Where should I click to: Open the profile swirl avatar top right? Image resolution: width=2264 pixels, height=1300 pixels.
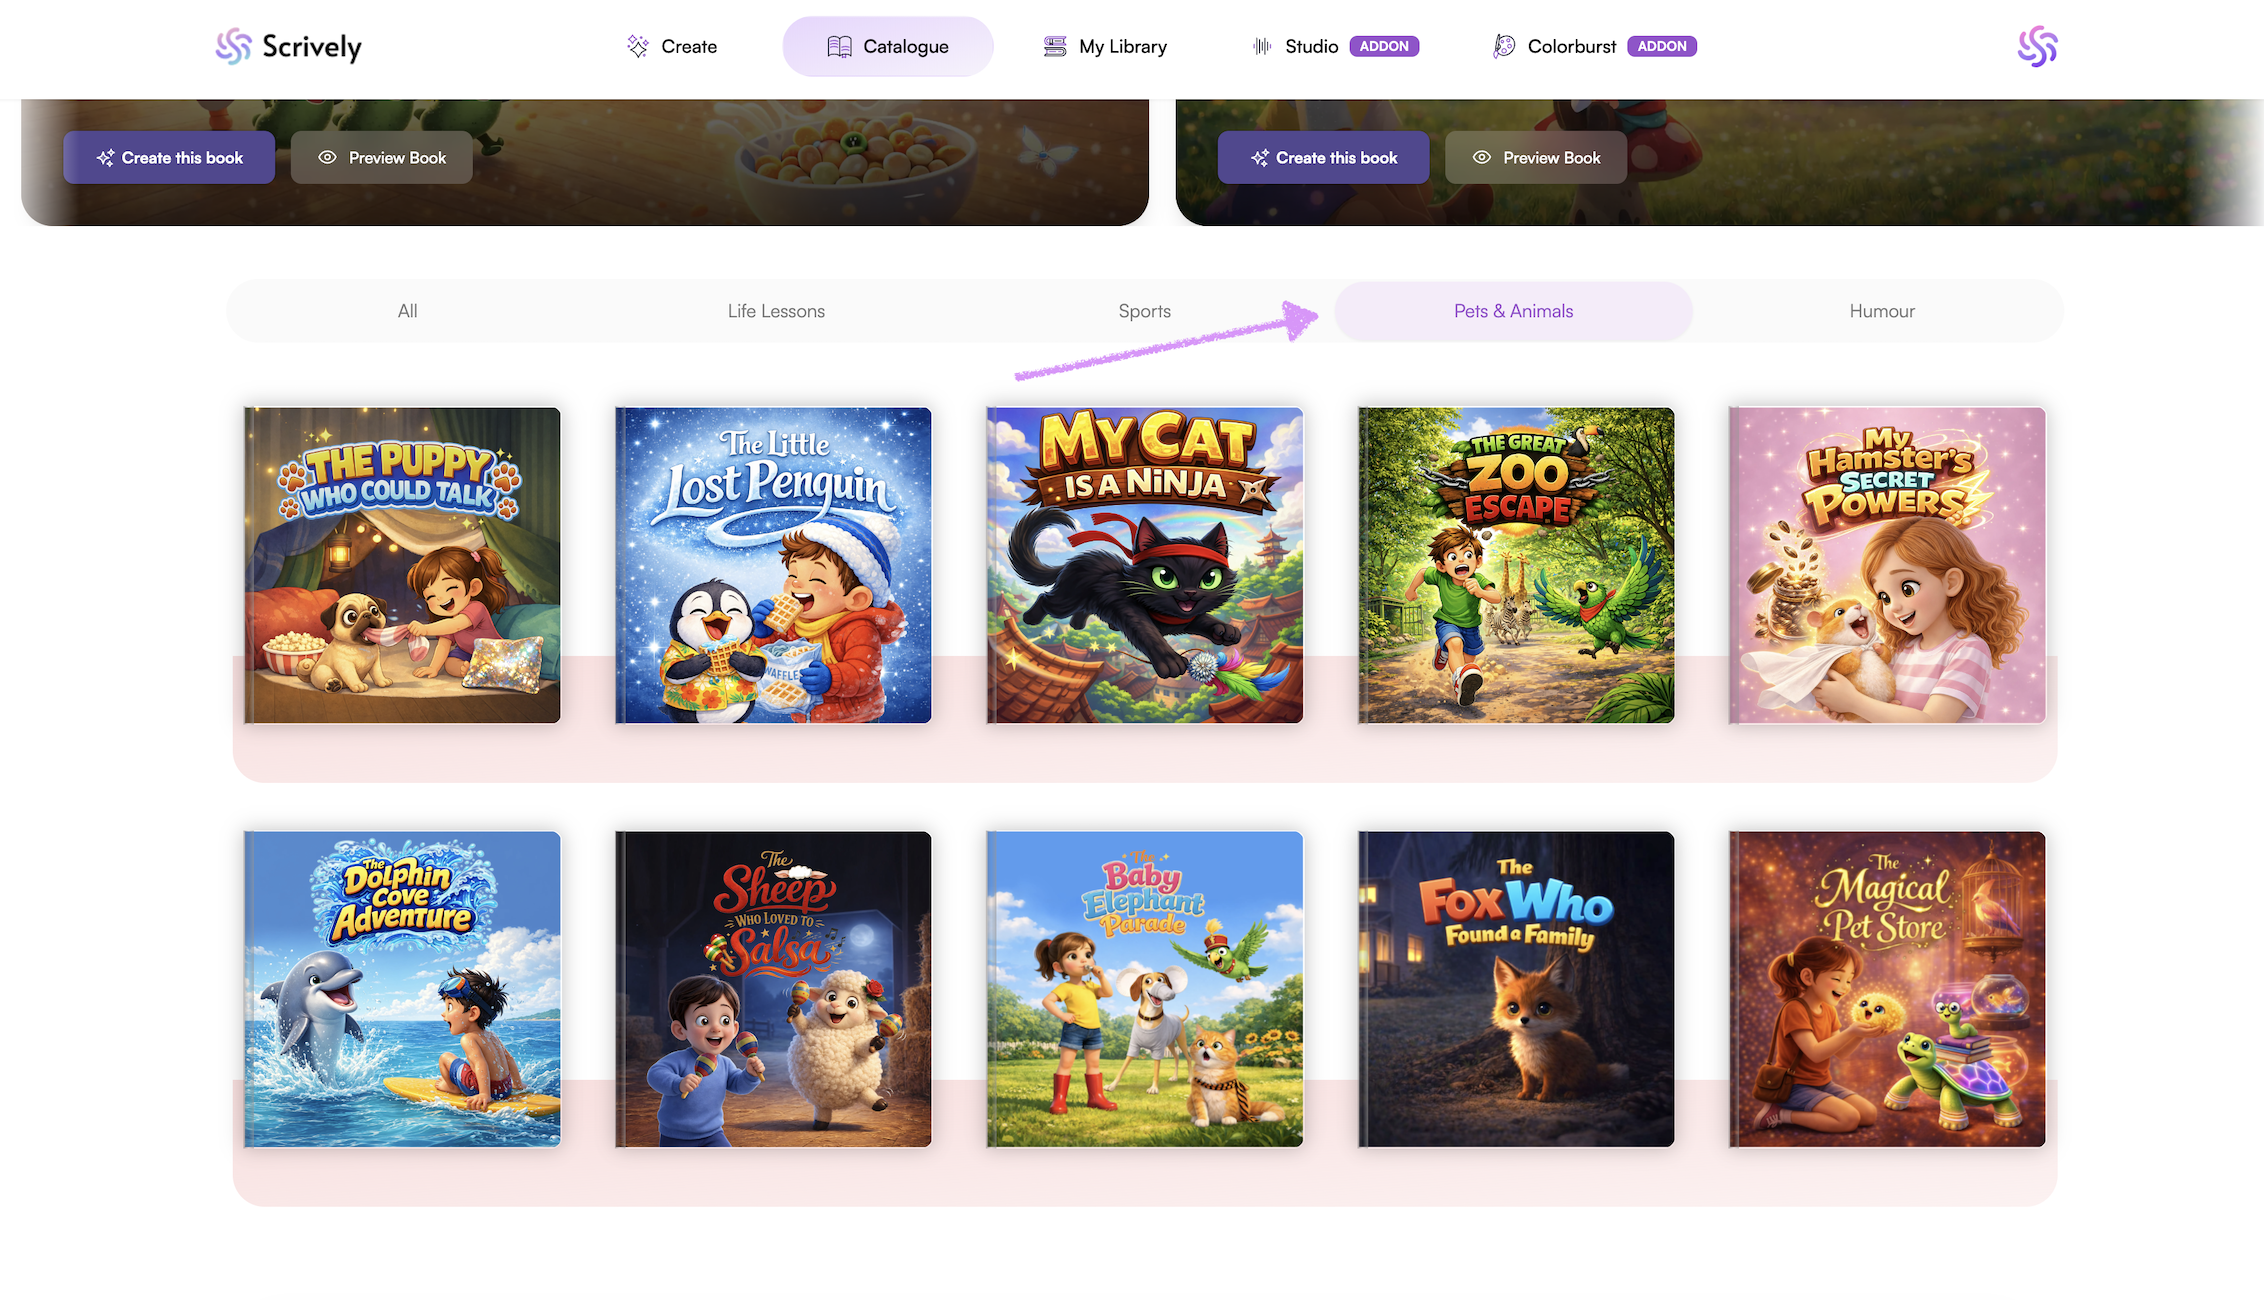[2037, 46]
